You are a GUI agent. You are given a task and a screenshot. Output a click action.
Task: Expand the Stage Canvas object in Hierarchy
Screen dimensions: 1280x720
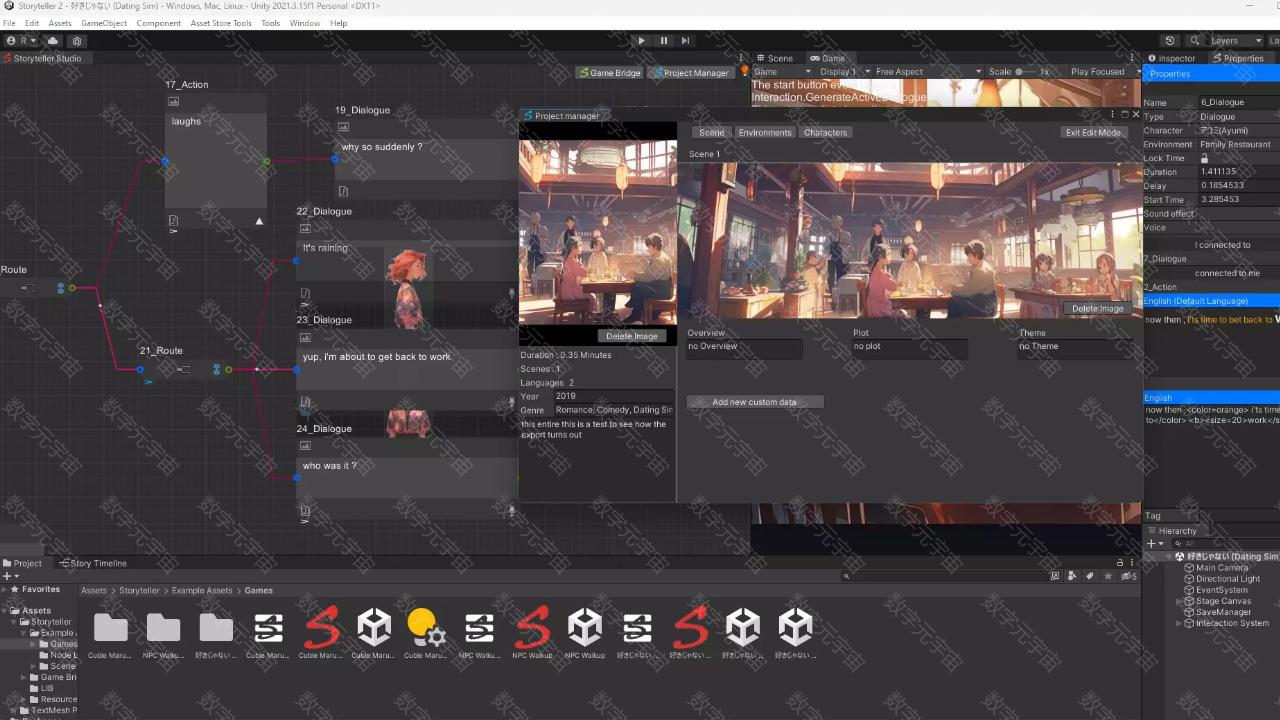[1180, 601]
